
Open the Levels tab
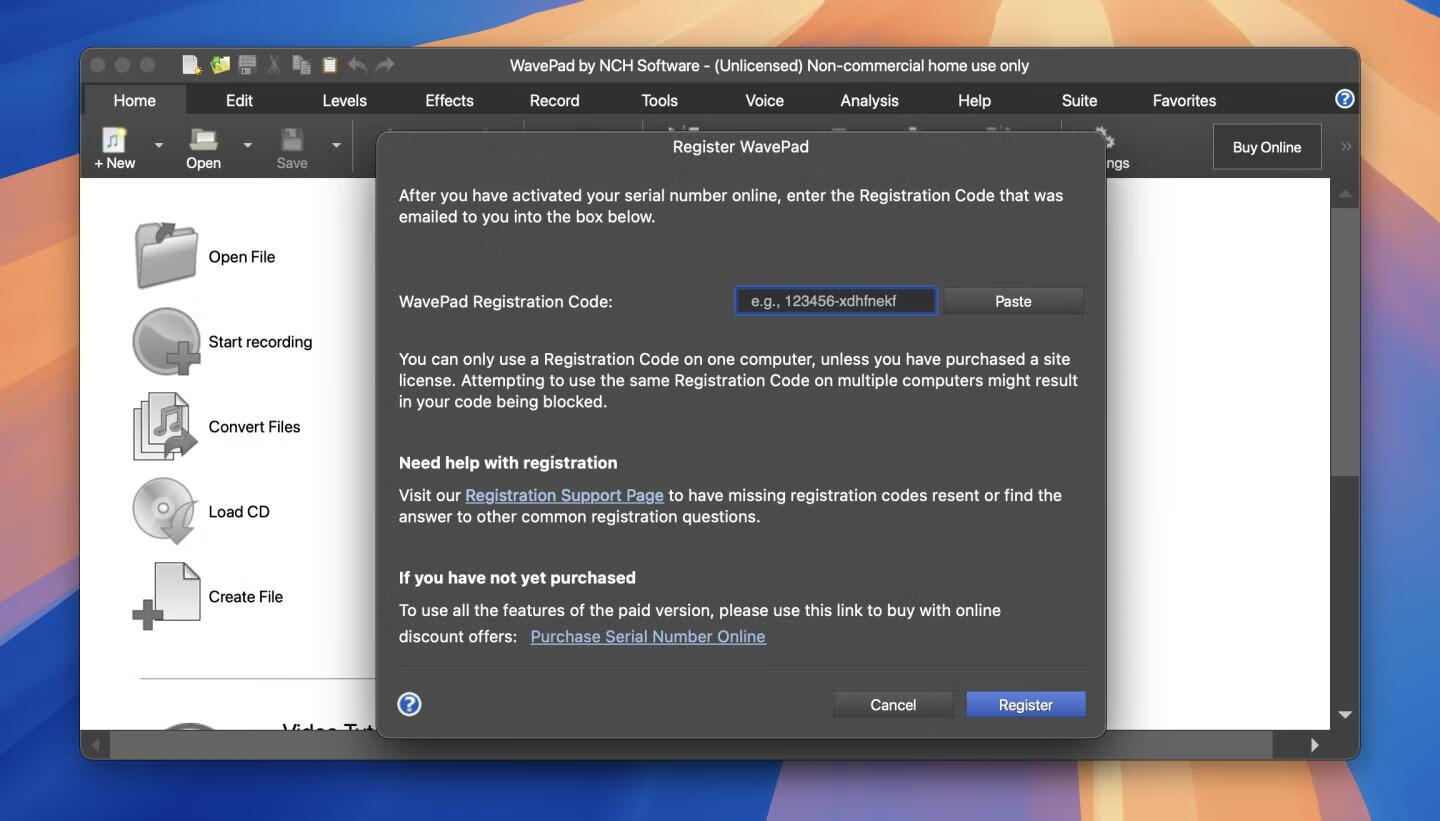[x=344, y=100]
